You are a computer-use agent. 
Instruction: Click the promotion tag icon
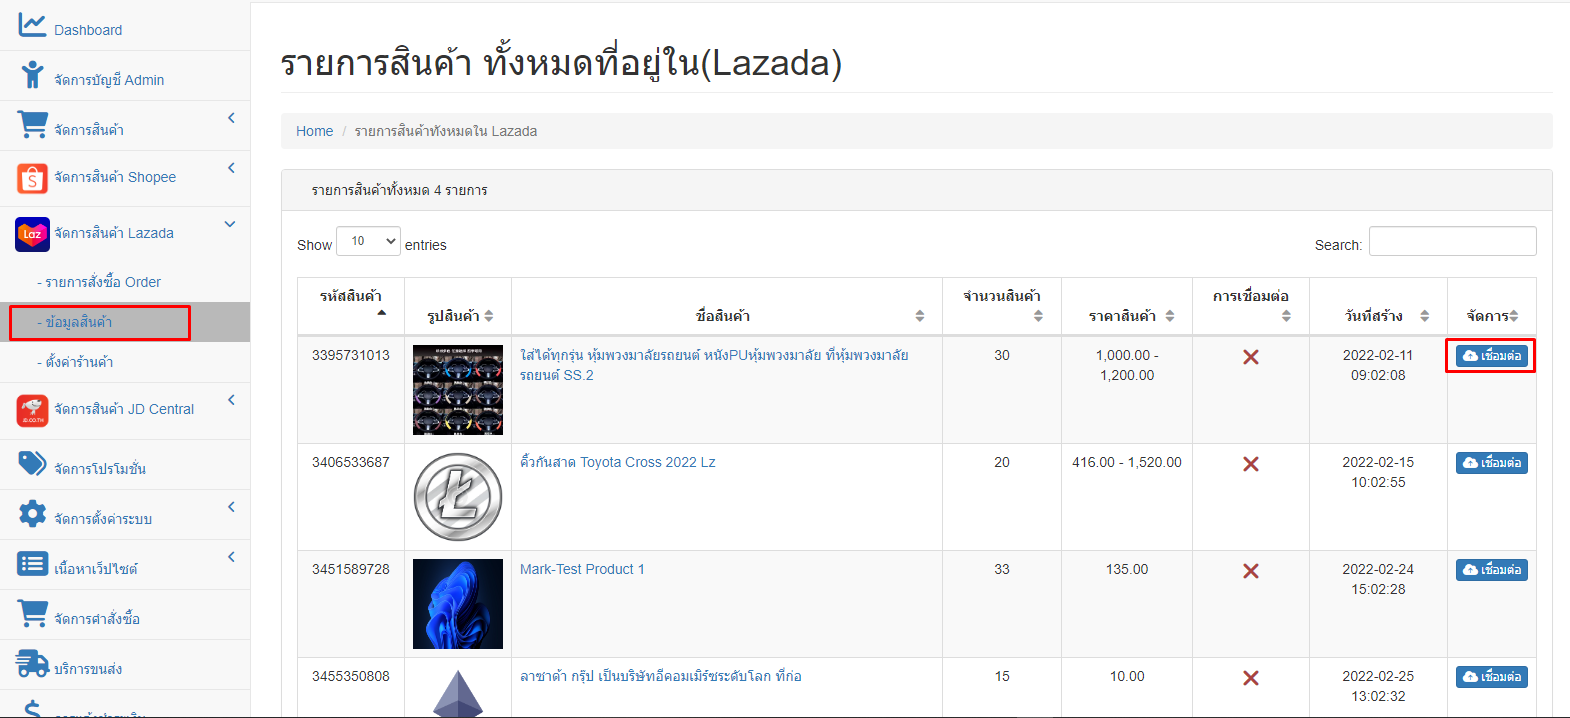point(32,464)
